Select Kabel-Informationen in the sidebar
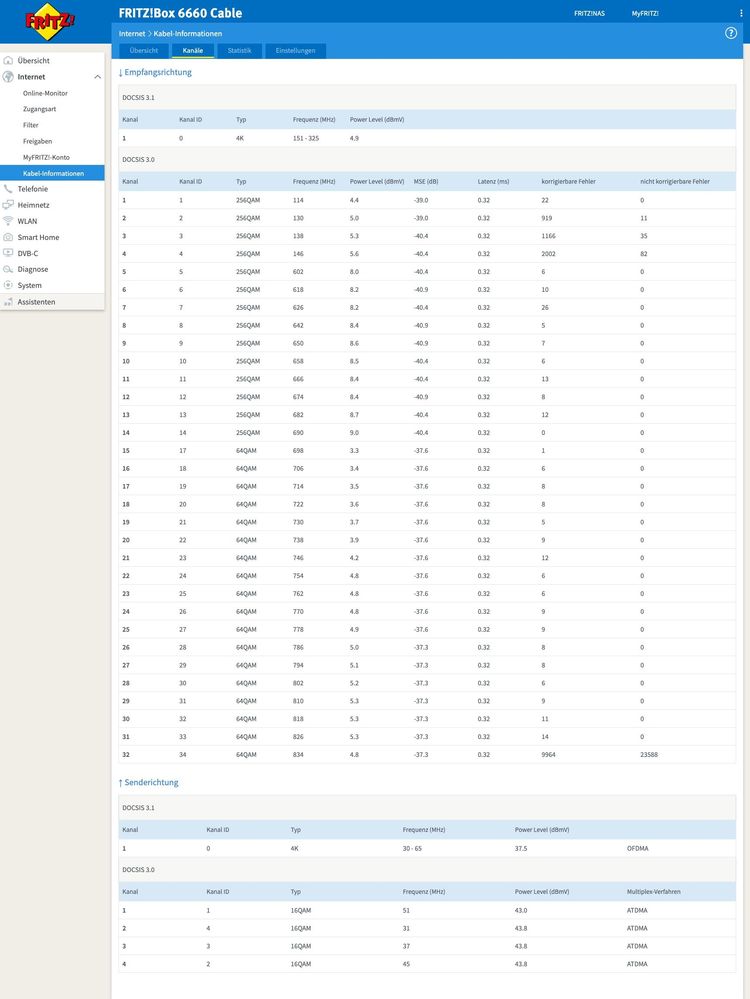750x999 pixels. [x=52, y=173]
